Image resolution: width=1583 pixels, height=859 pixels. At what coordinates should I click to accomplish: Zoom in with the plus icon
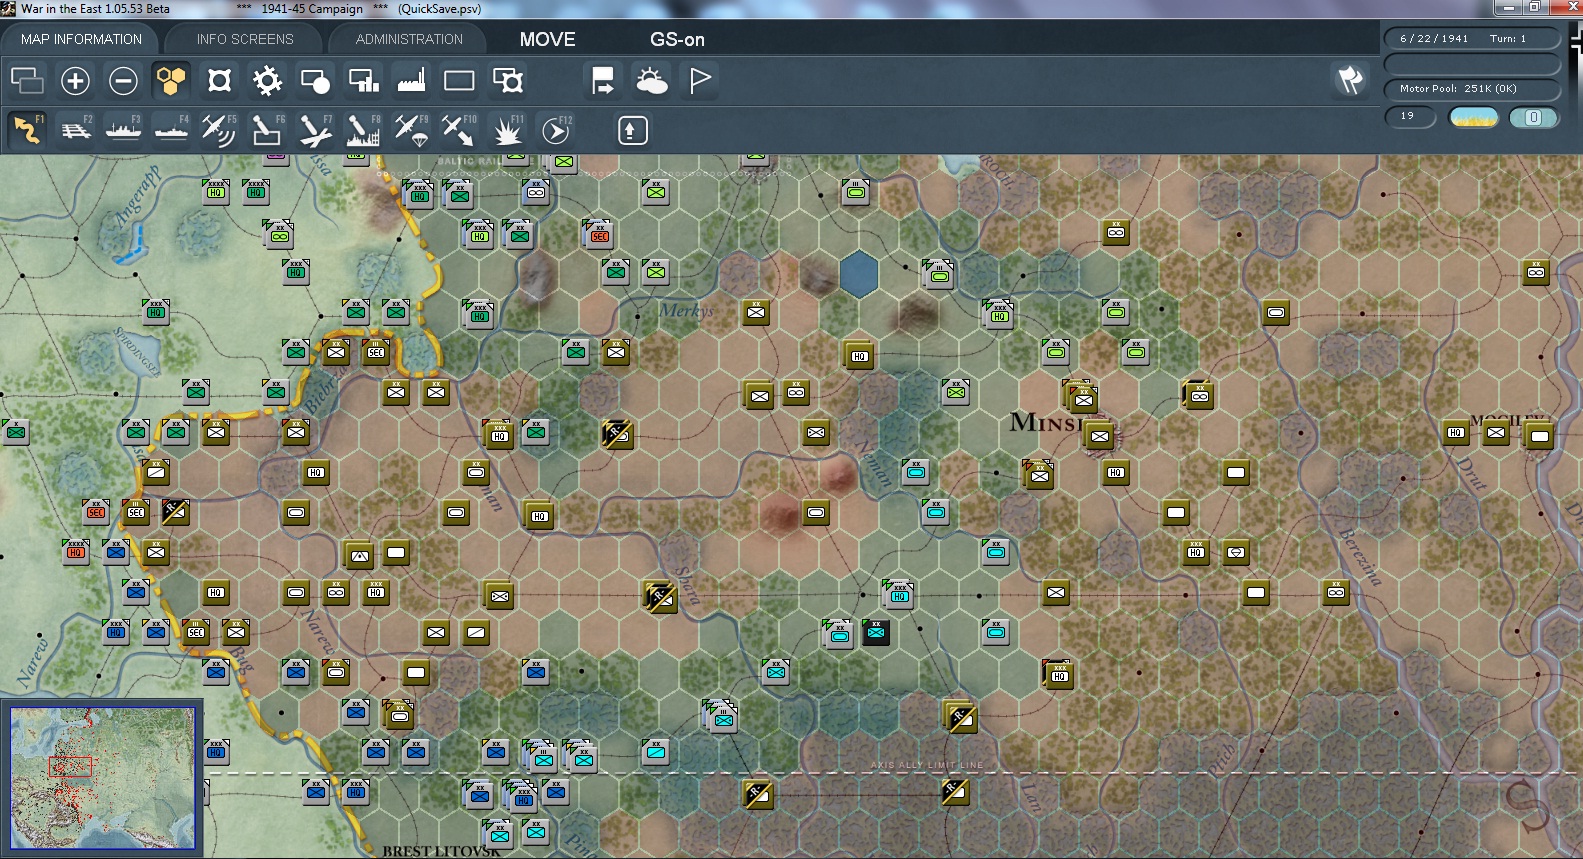coord(75,80)
